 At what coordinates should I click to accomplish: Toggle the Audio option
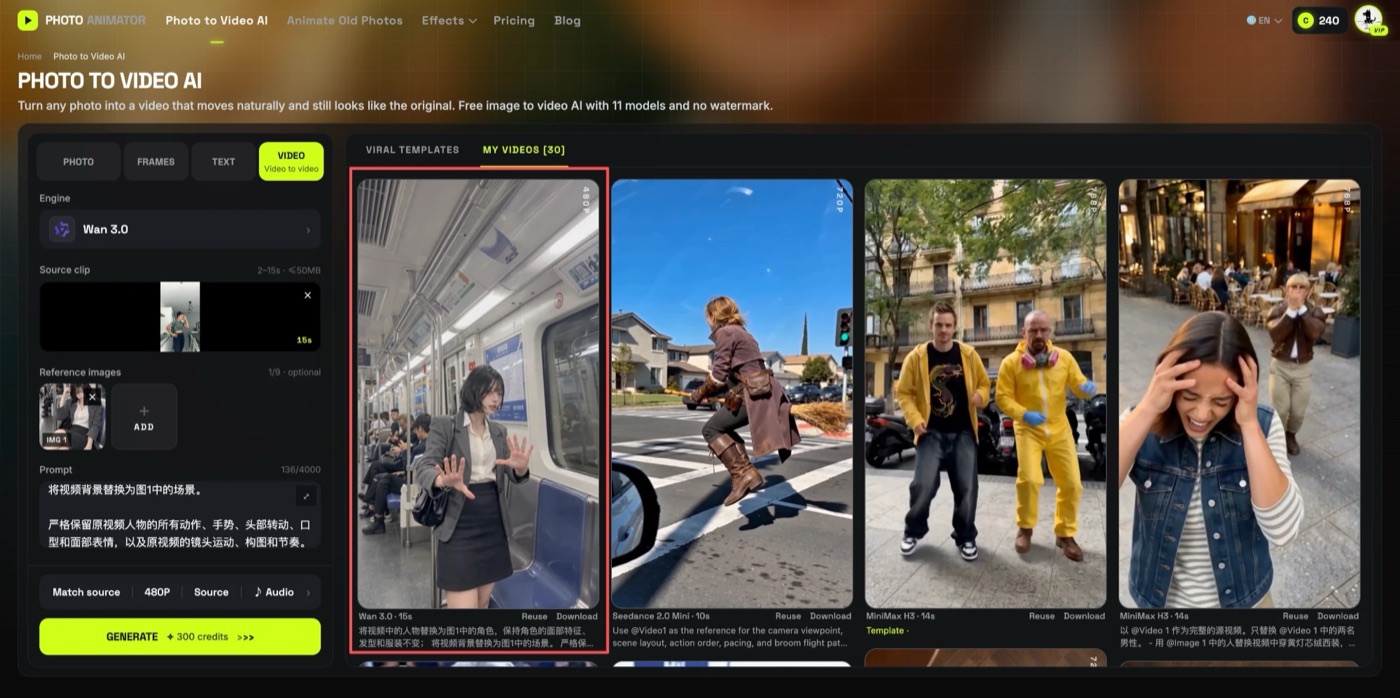274,592
